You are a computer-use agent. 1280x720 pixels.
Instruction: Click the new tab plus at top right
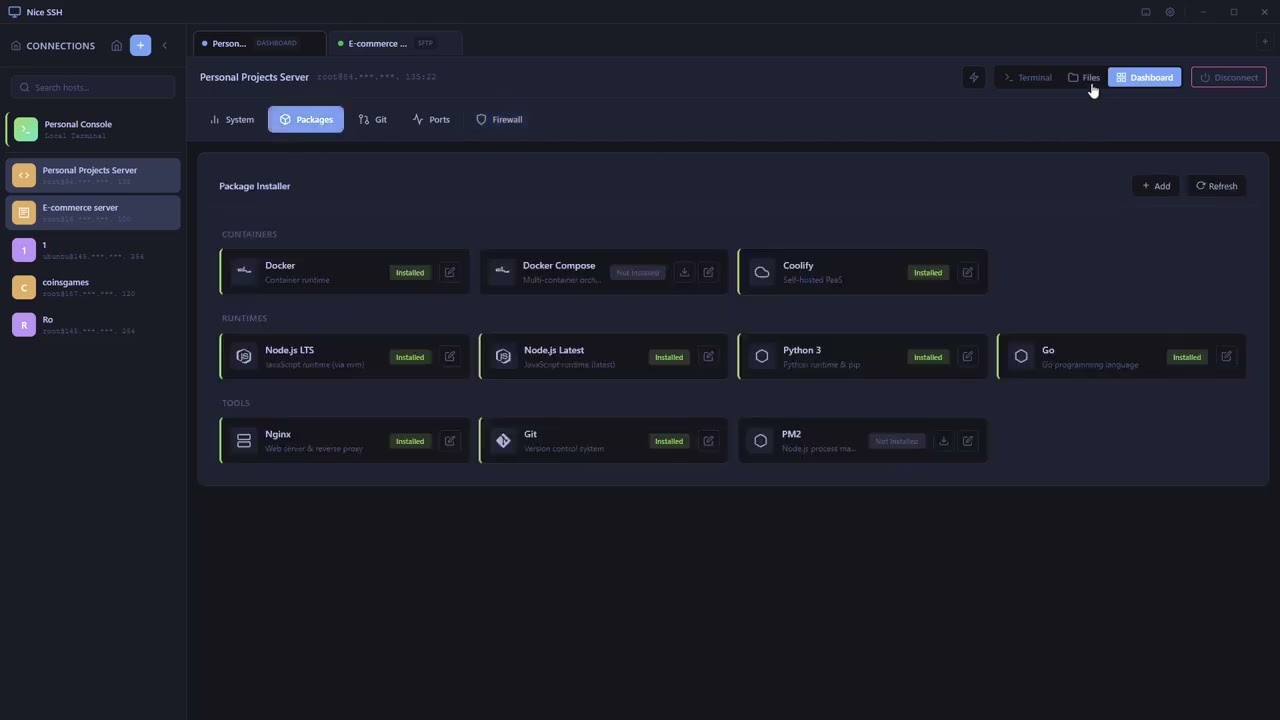pyautogui.click(x=1265, y=42)
